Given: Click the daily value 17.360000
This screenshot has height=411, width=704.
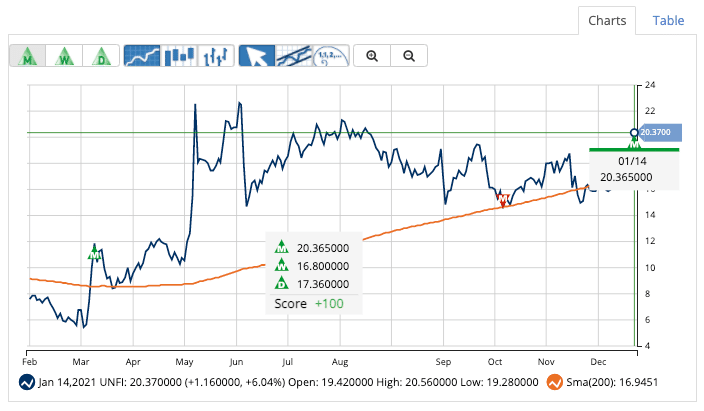Looking at the screenshot, I should (x=323, y=284).
